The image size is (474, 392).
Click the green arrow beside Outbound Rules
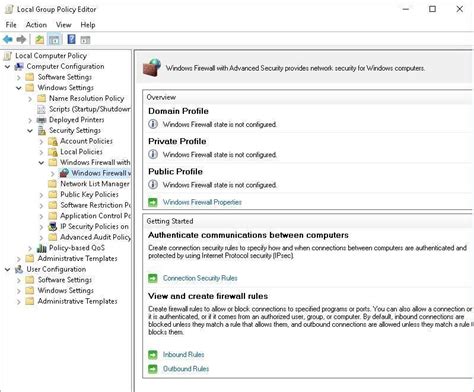coord(153,369)
